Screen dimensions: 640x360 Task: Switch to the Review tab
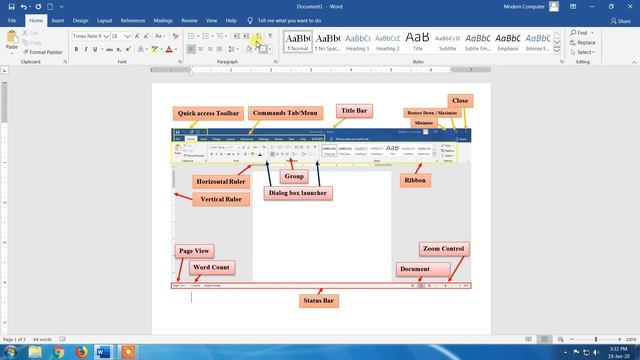(x=189, y=20)
